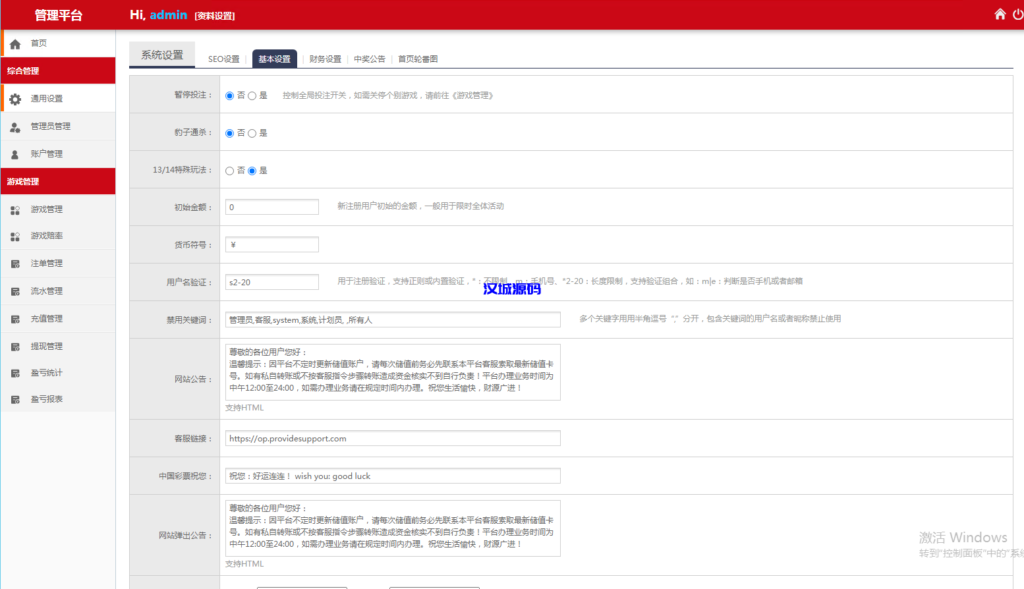Click the 货币符号 input showing ¥
Screen dimensions: 1024x589
tap(272, 243)
